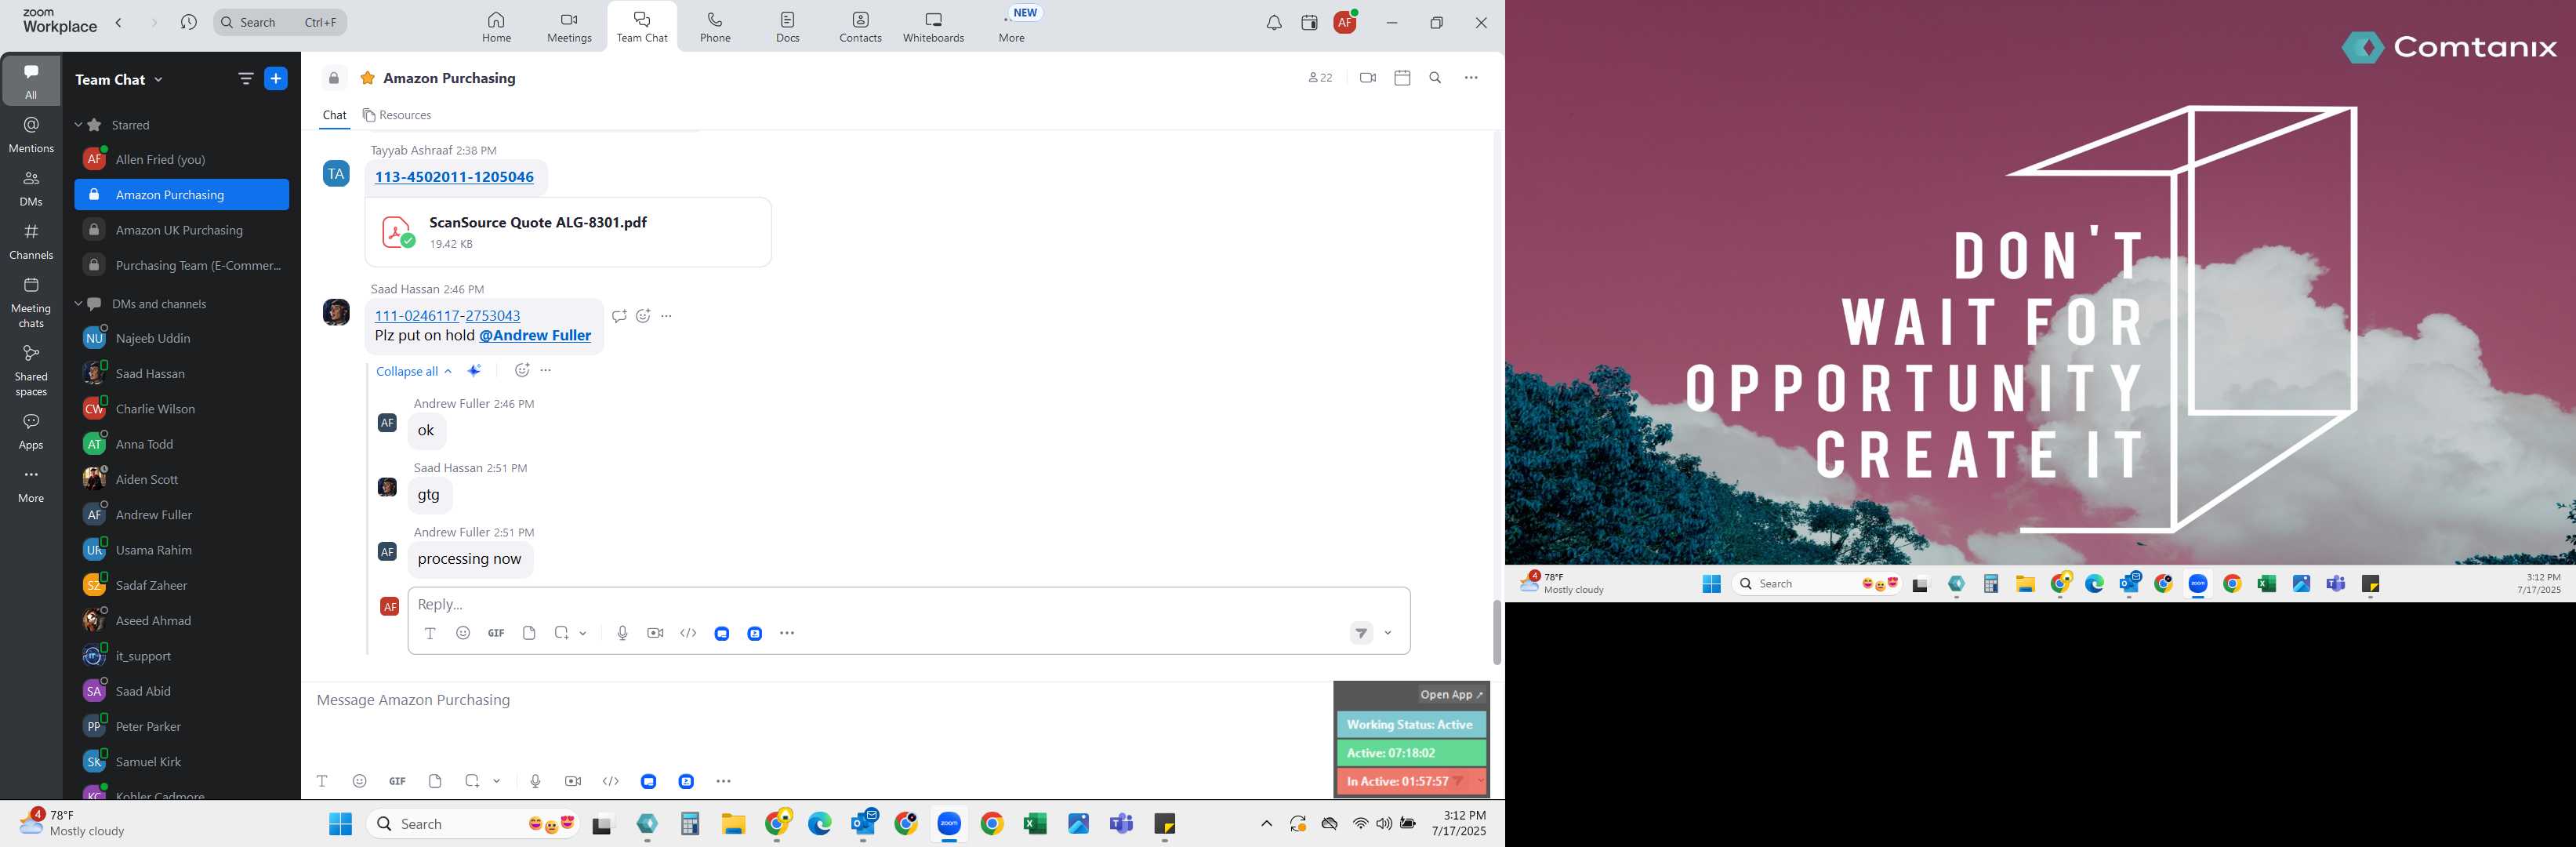The image size is (2576, 847).
Task: Search within the Amazon Purchasing chat
Action: [x=1435, y=78]
